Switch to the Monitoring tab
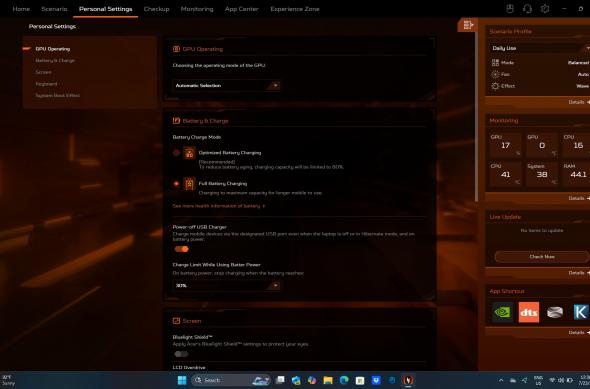 197,9
